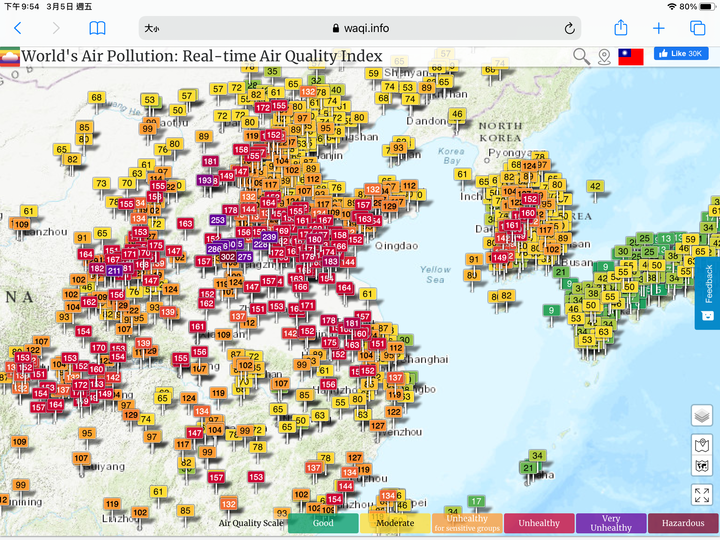This screenshot has width=720, height=540.
Task: Select the green 17 AQI marker
Action: pyautogui.click(x=476, y=501)
